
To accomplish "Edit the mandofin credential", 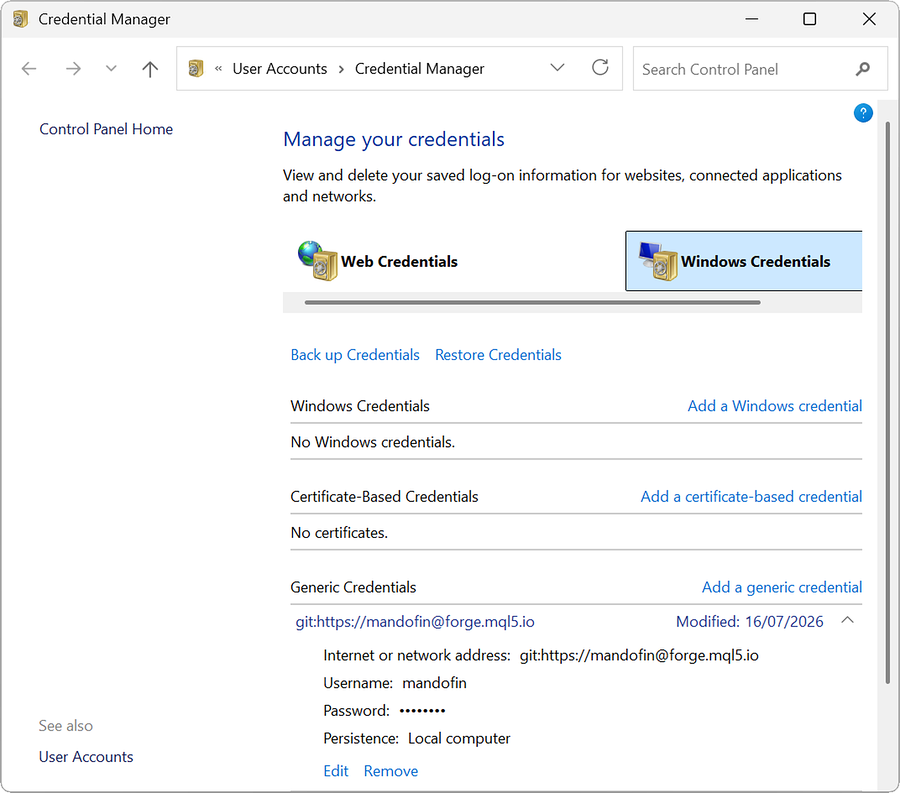I will click(336, 771).
